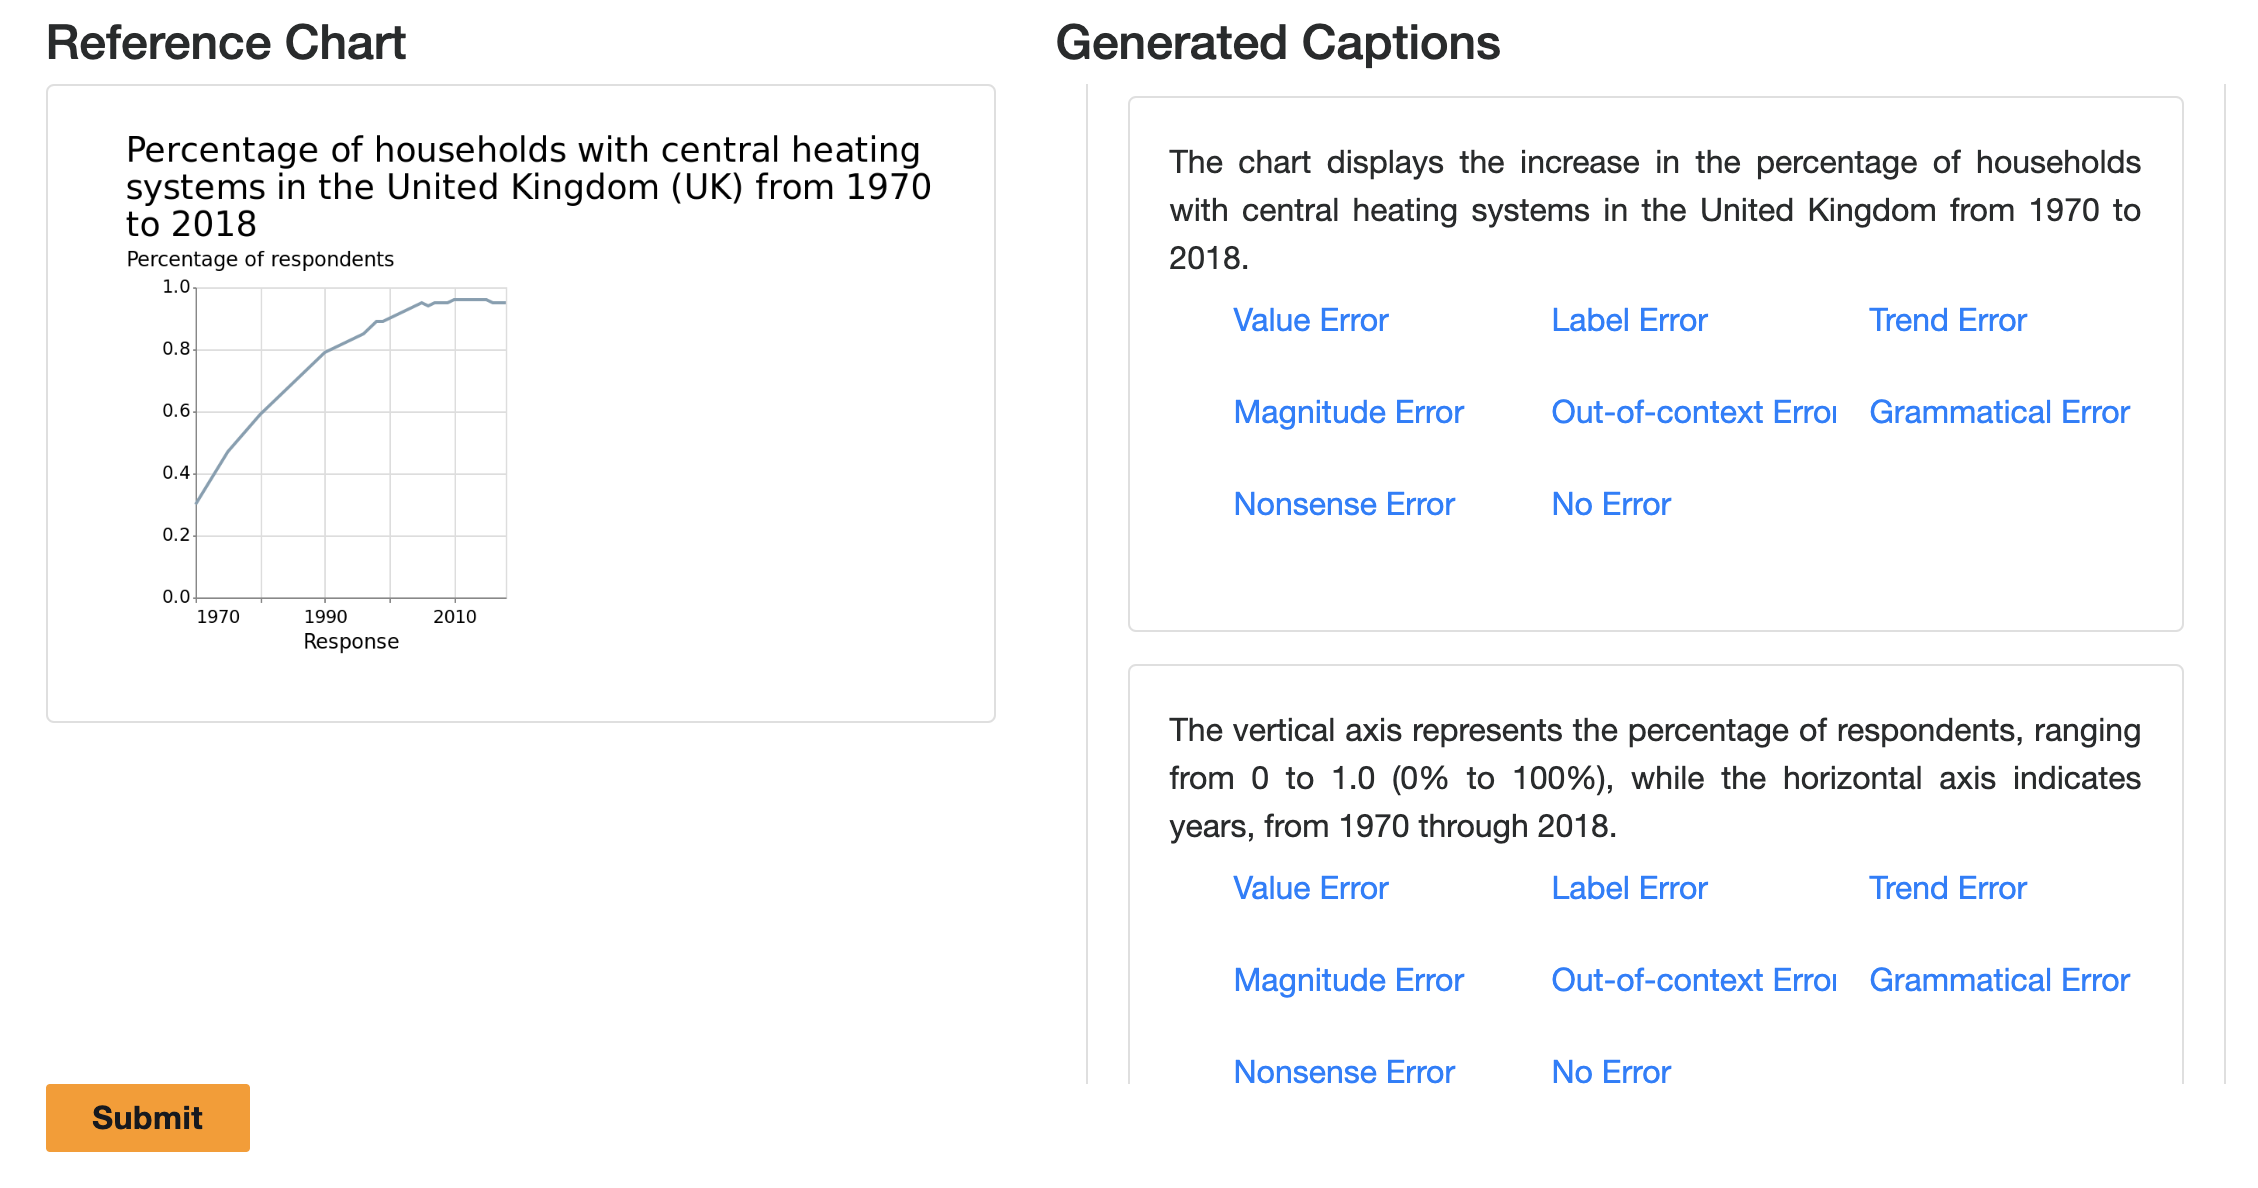
Task: Mark Label Error on the vertical-axis caption
Action: [1628, 888]
